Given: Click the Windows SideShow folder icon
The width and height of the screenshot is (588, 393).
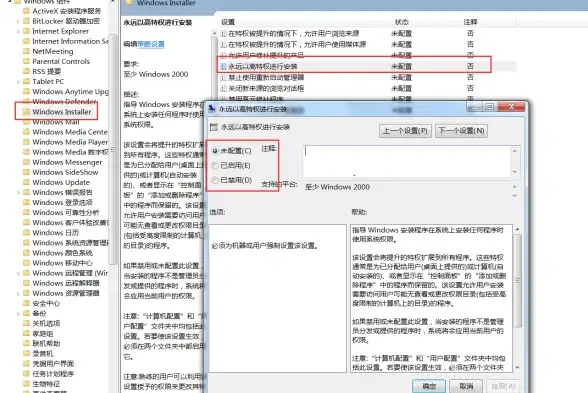Looking at the screenshot, I should pos(26,172).
